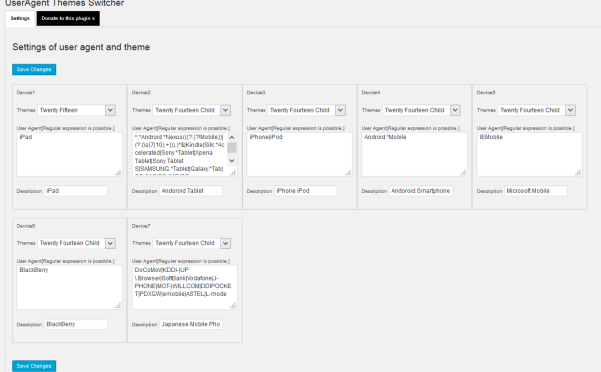Click scroll up arrow in Device2 user agent box
Viewport: 601px width, 372px height.
[x=232, y=137]
